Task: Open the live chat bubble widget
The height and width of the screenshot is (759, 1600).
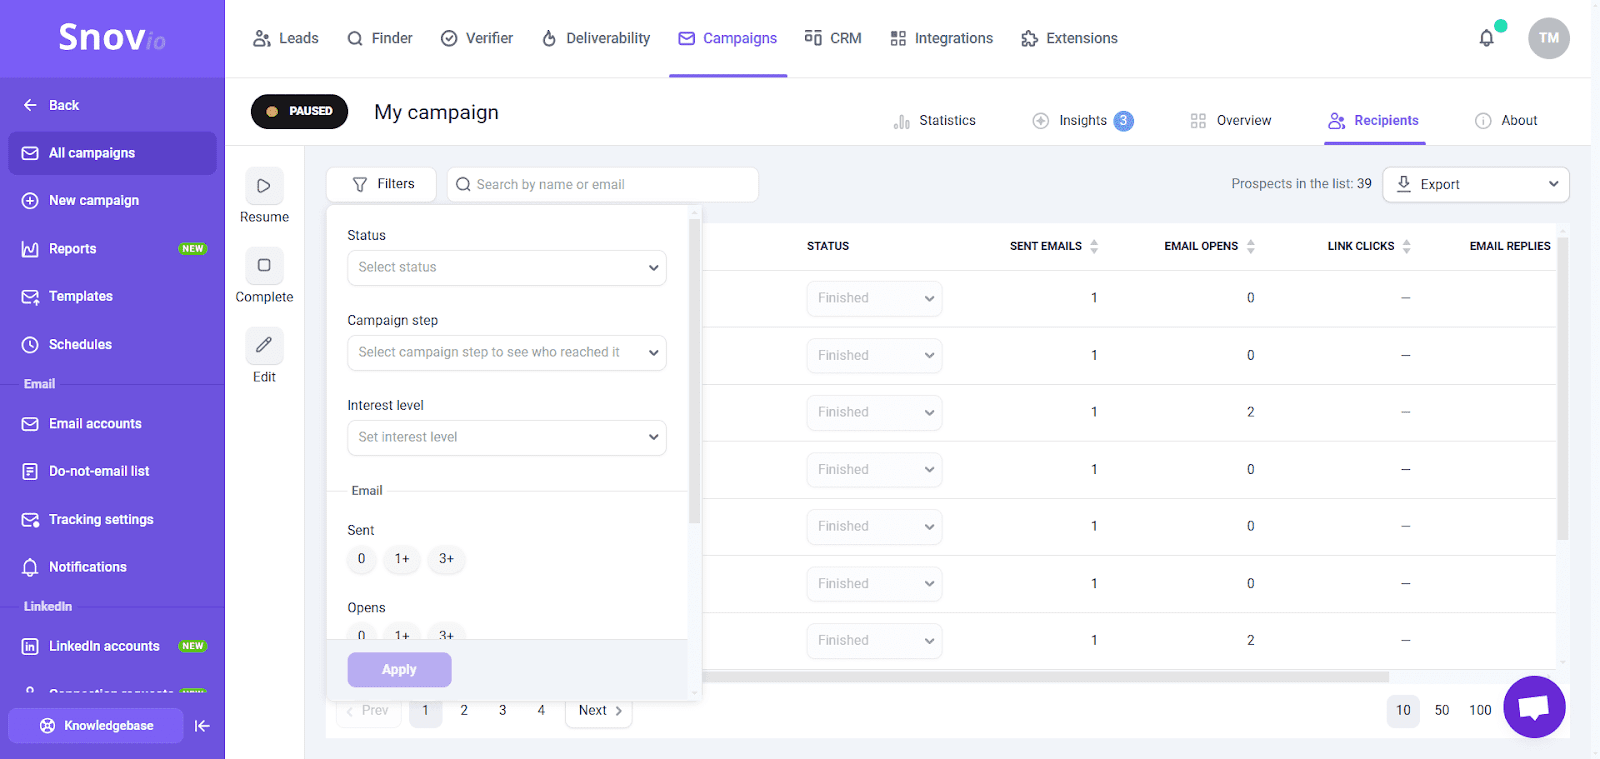Action: (x=1533, y=707)
